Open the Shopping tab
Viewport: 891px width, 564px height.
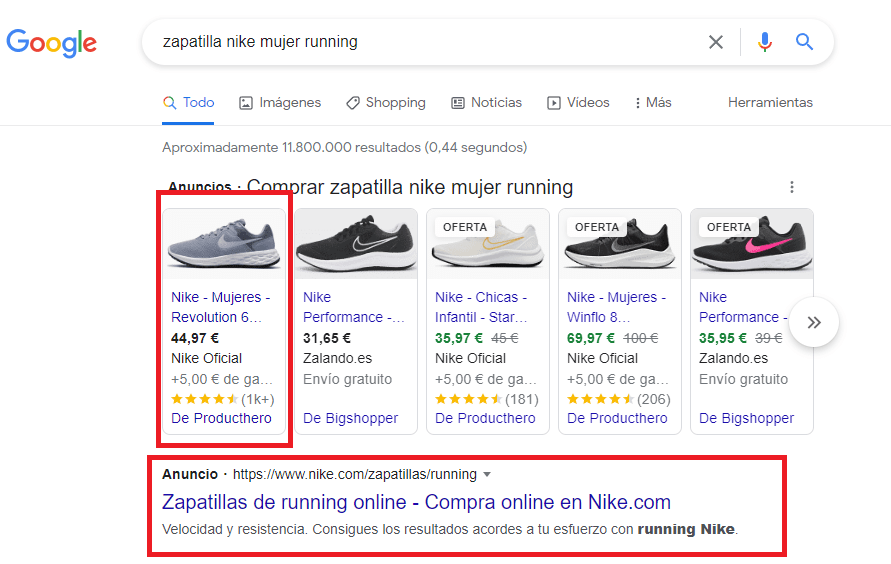tap(386, 103)
